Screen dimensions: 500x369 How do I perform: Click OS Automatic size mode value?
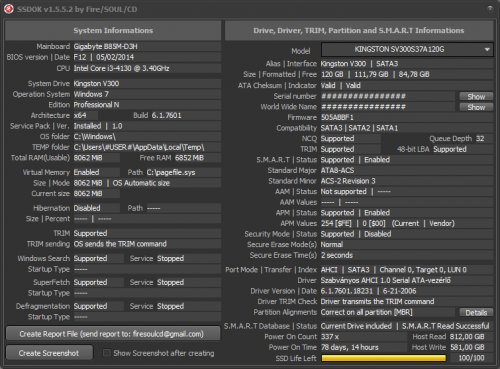pyautogui.click(x=141, y=183)
